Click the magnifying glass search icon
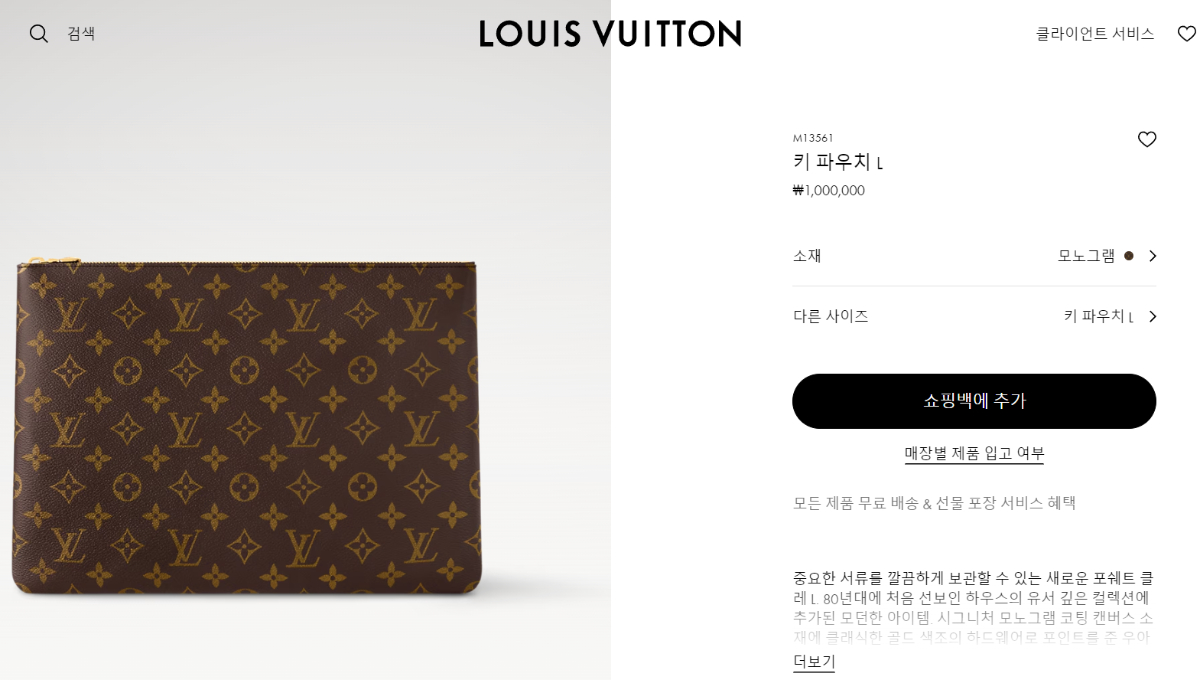 click(39, 34)
